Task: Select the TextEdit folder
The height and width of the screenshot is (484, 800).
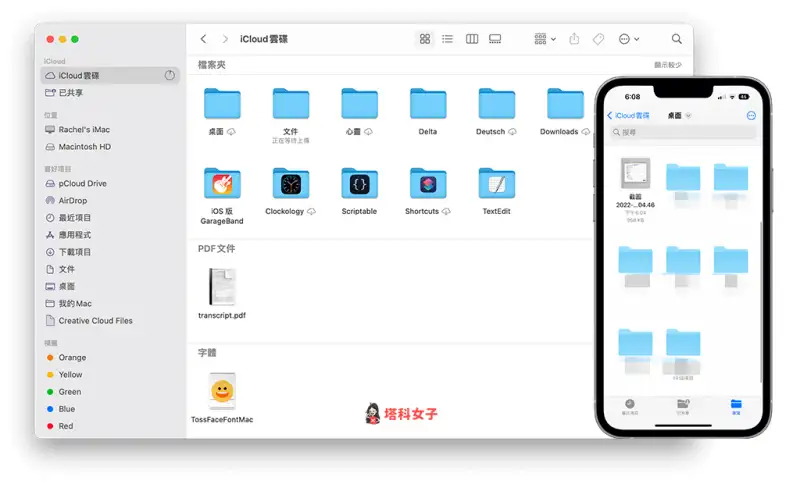Action: coord(496,184)
